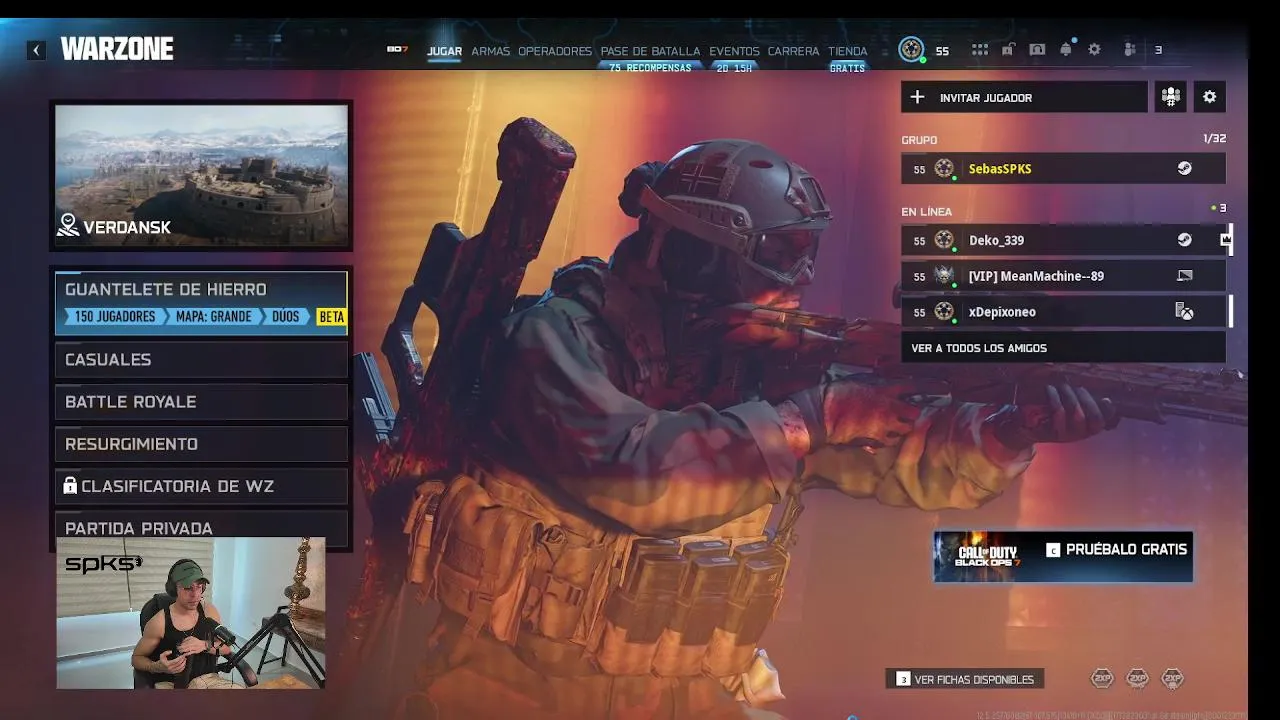
Task: Select friend xDepixoneo name
Action: click(1002, 312)
